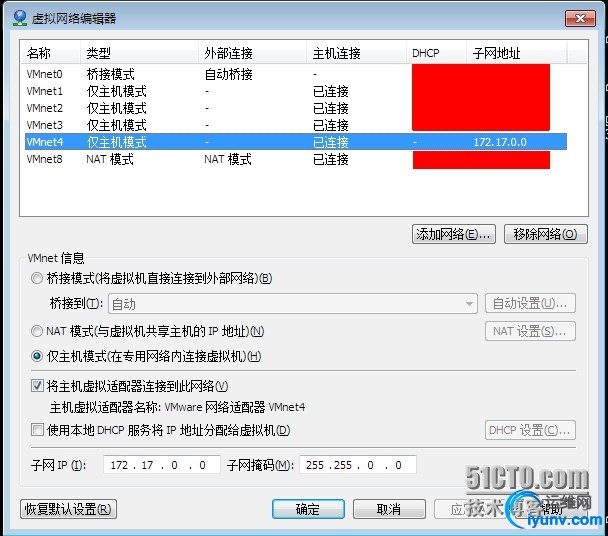Click the 名称 column header
608x536 pixels.
coord(50,53)
